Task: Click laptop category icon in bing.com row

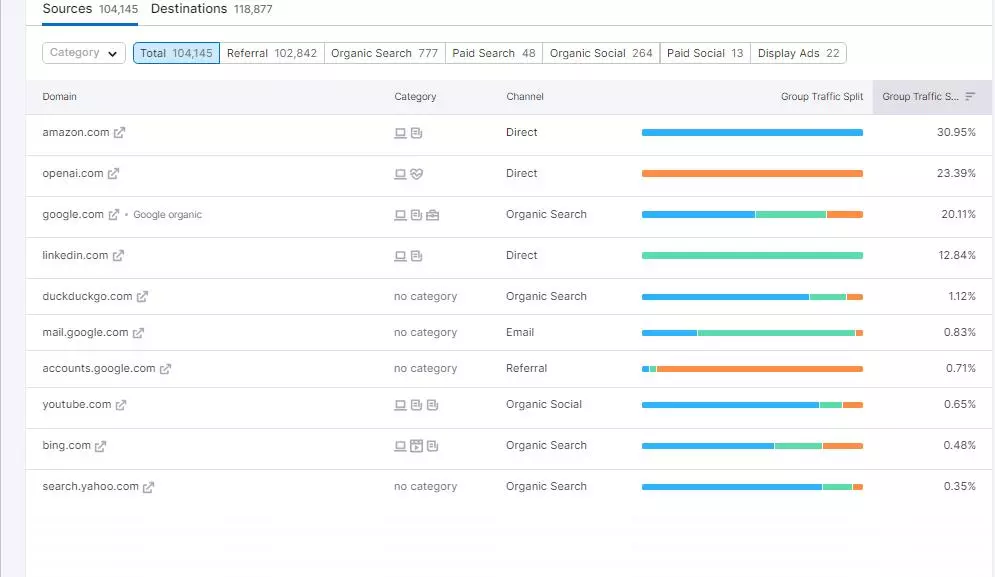Action: pyautogui.click(x=400, y=446)
